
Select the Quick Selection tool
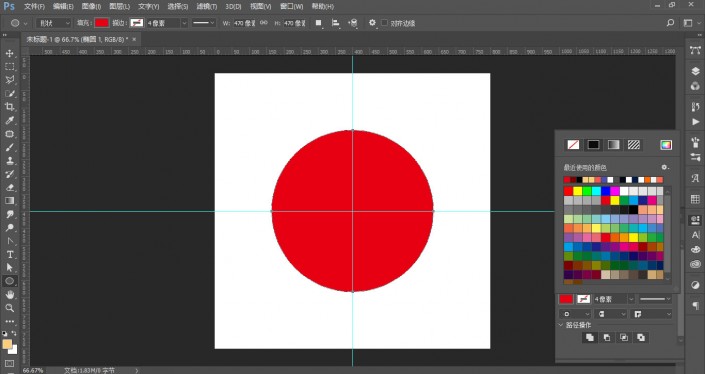9,94
